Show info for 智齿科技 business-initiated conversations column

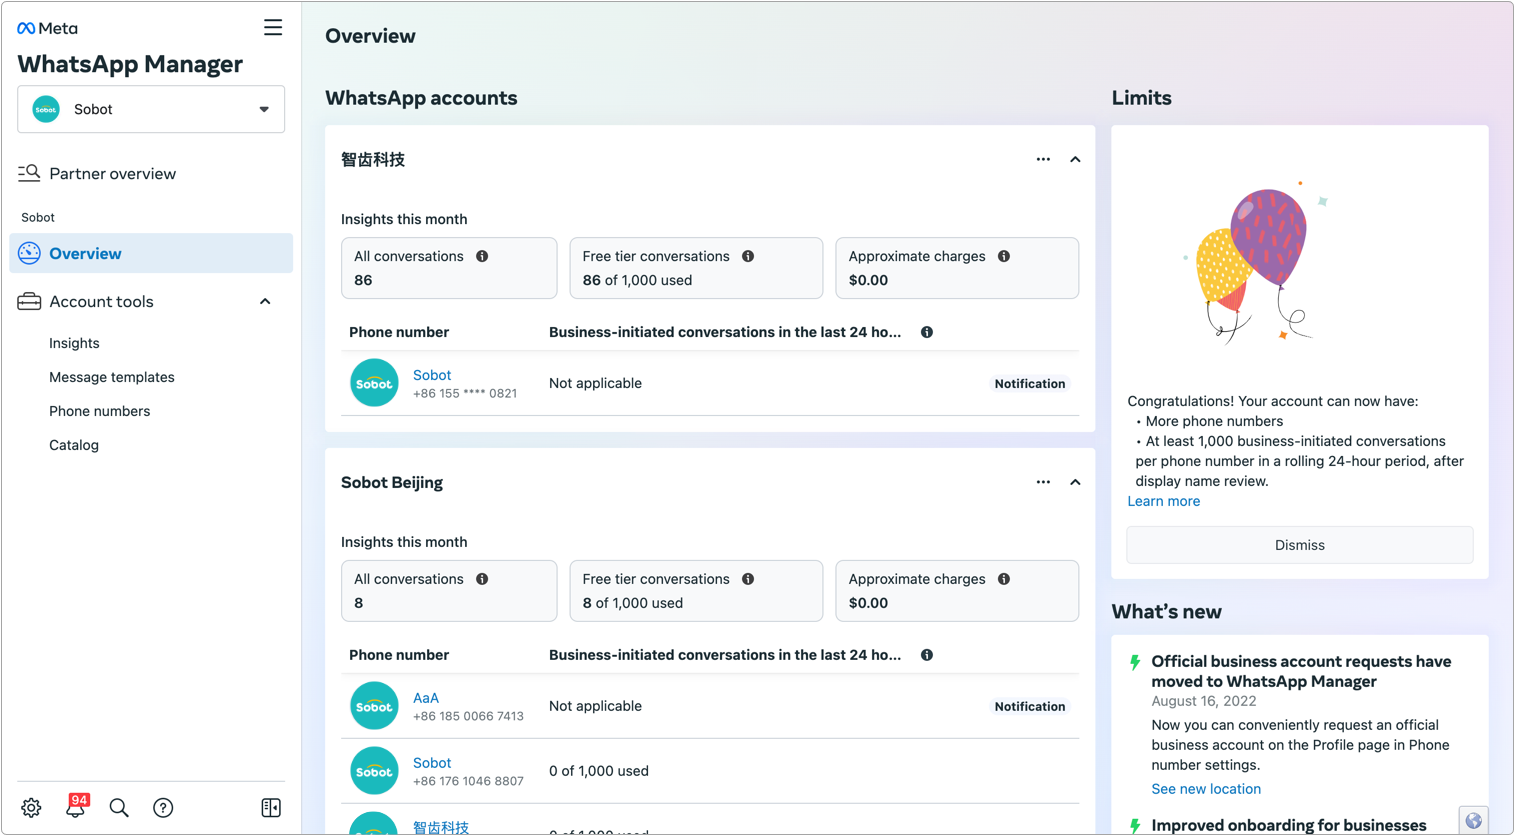(927, 332)
